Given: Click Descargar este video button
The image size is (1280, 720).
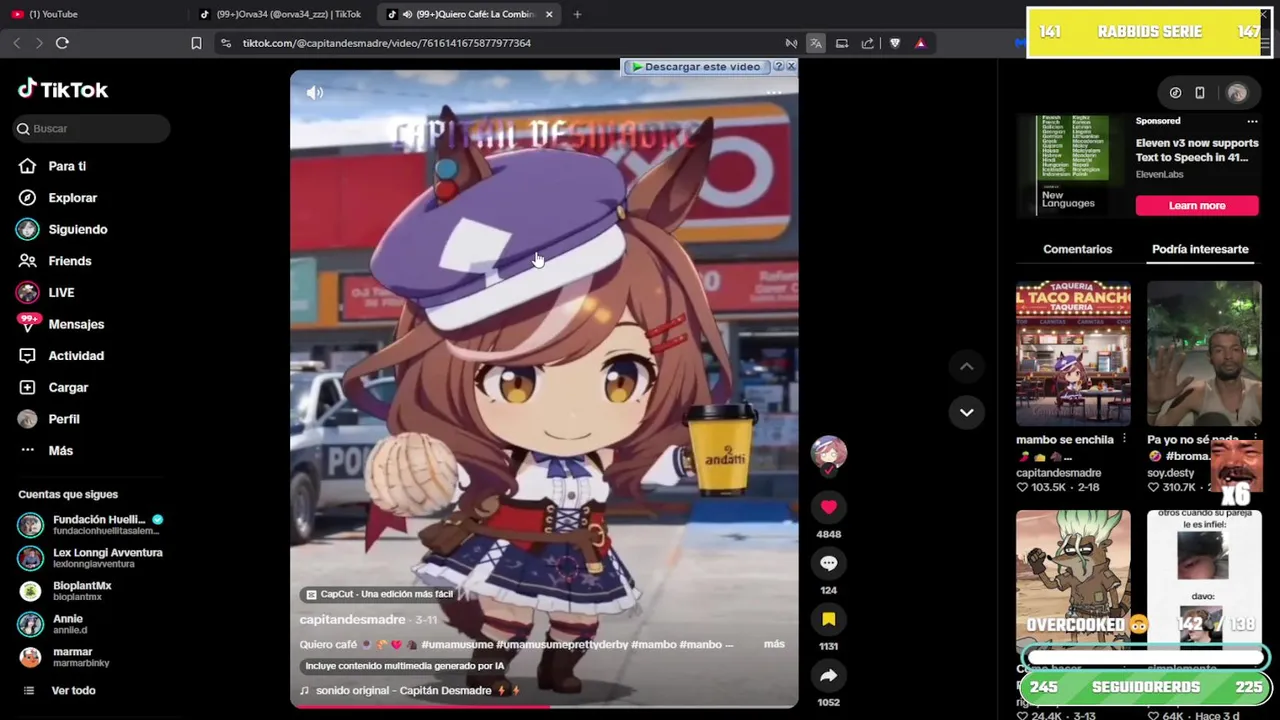Looking at the screenshot, I should (x=696, y=67).
